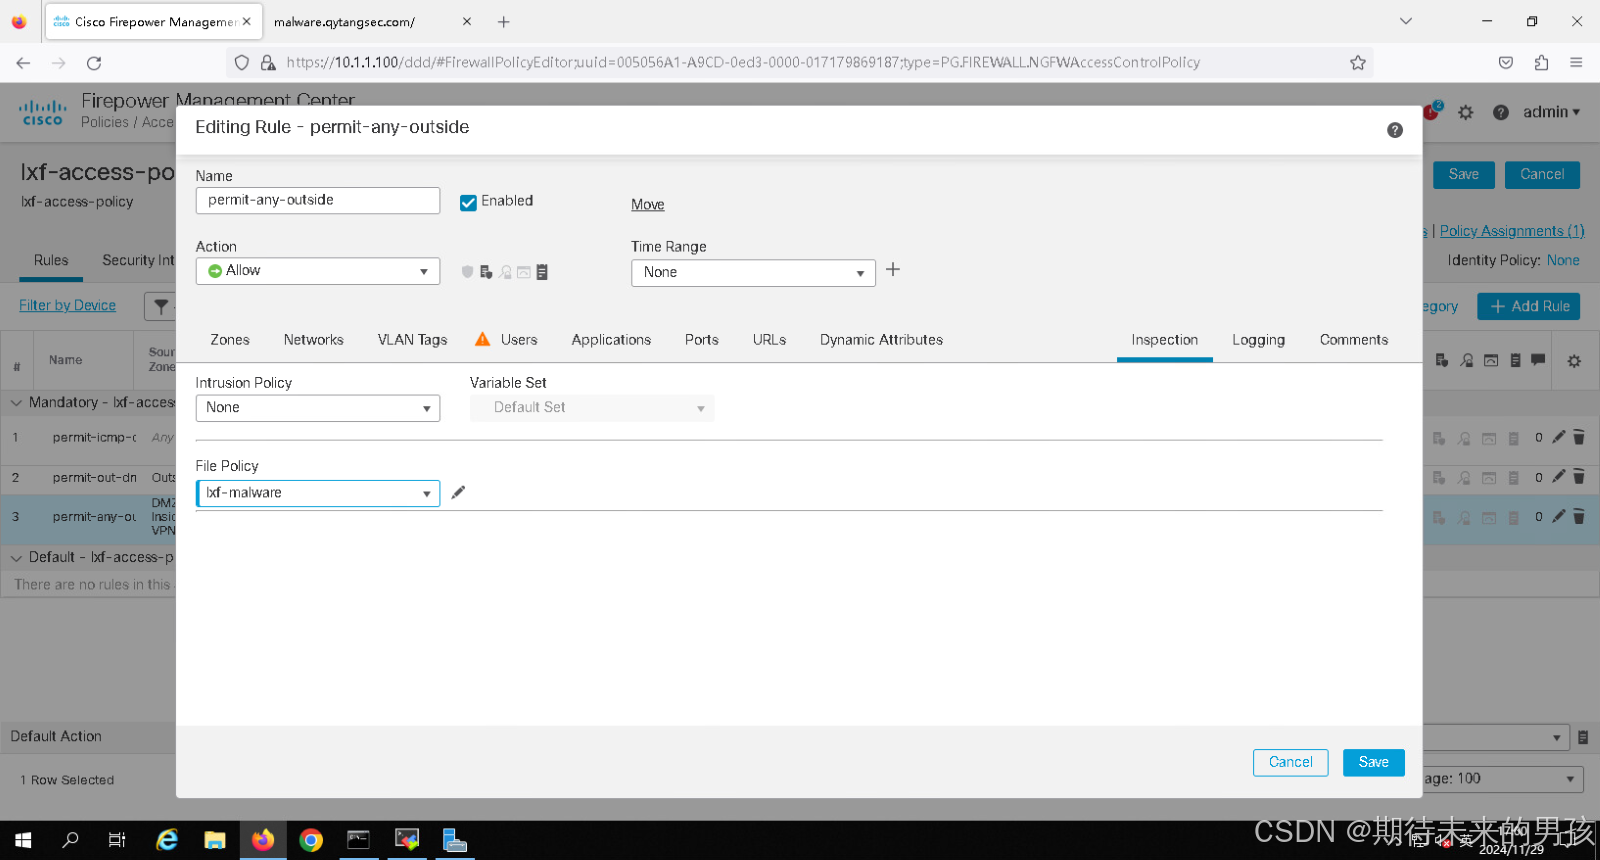Screen dimensions: 1600x860
Task: Open FMC notifications alert icon
Action: [1432, 111]
